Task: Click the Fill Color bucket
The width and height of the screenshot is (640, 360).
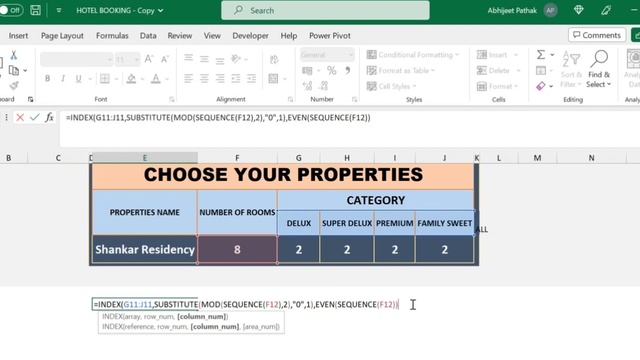Action: [x=131, y=78]
